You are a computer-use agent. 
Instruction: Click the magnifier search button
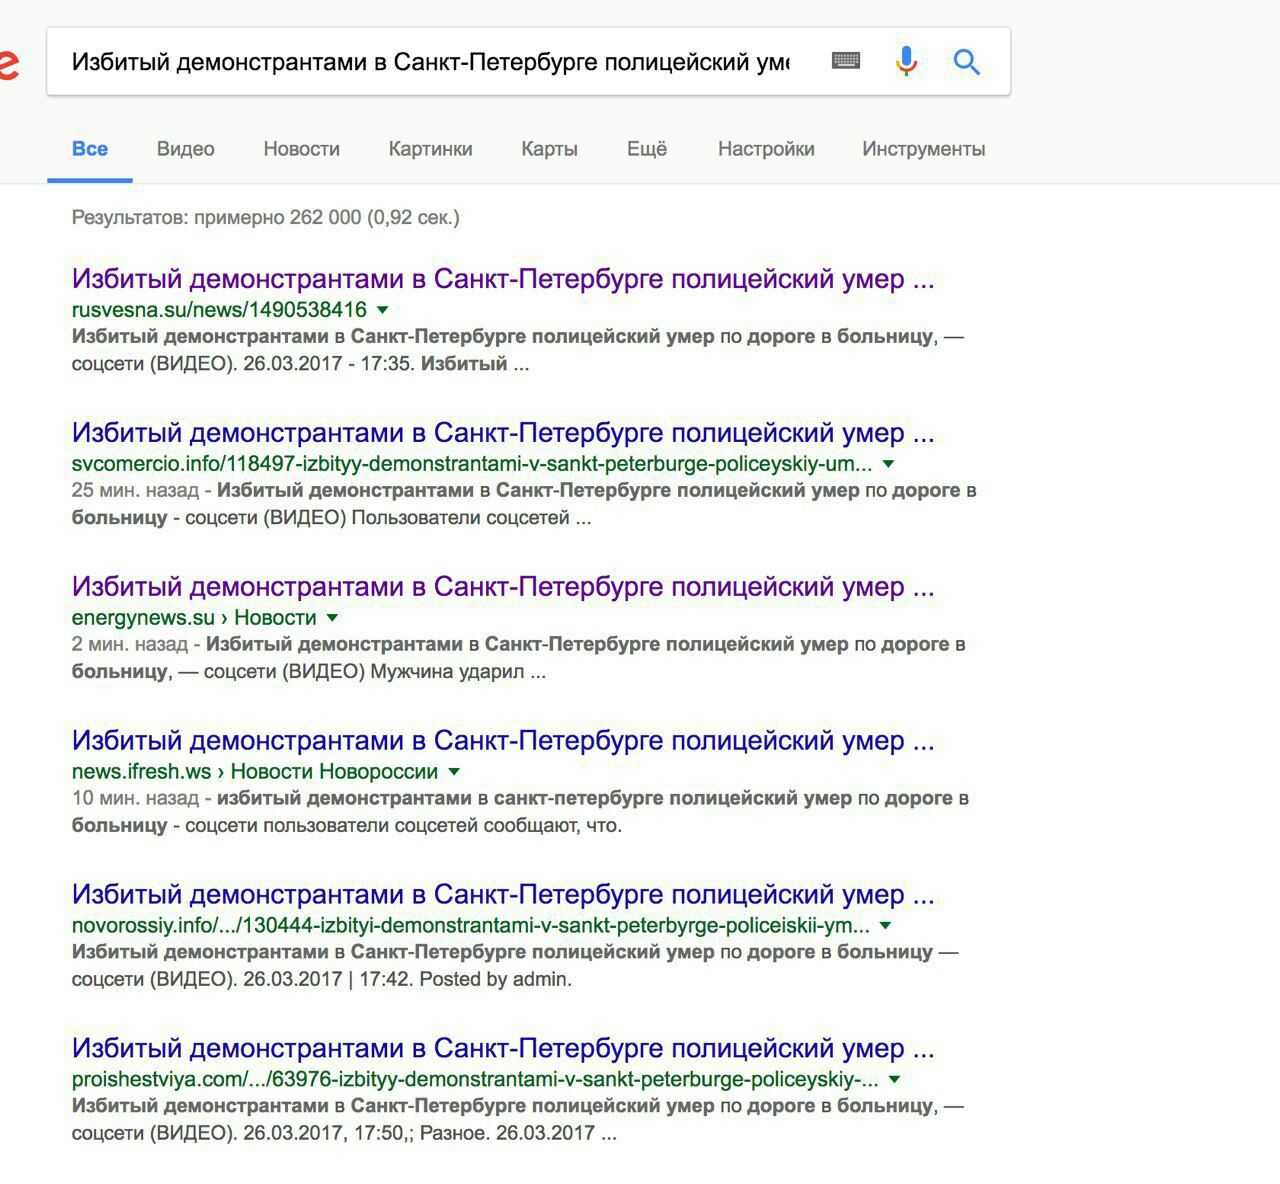[966, 62]
